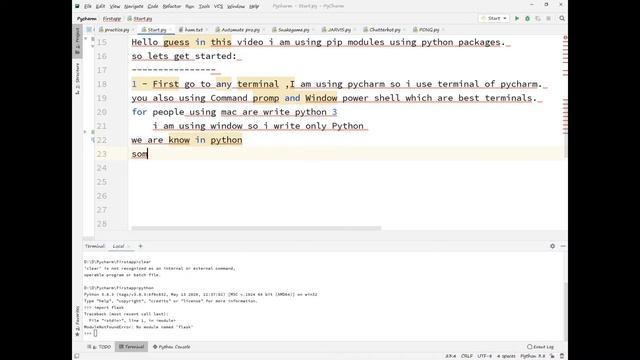Open the Start run configuration dropdown
640x360 pixels.
coord(494,18)
